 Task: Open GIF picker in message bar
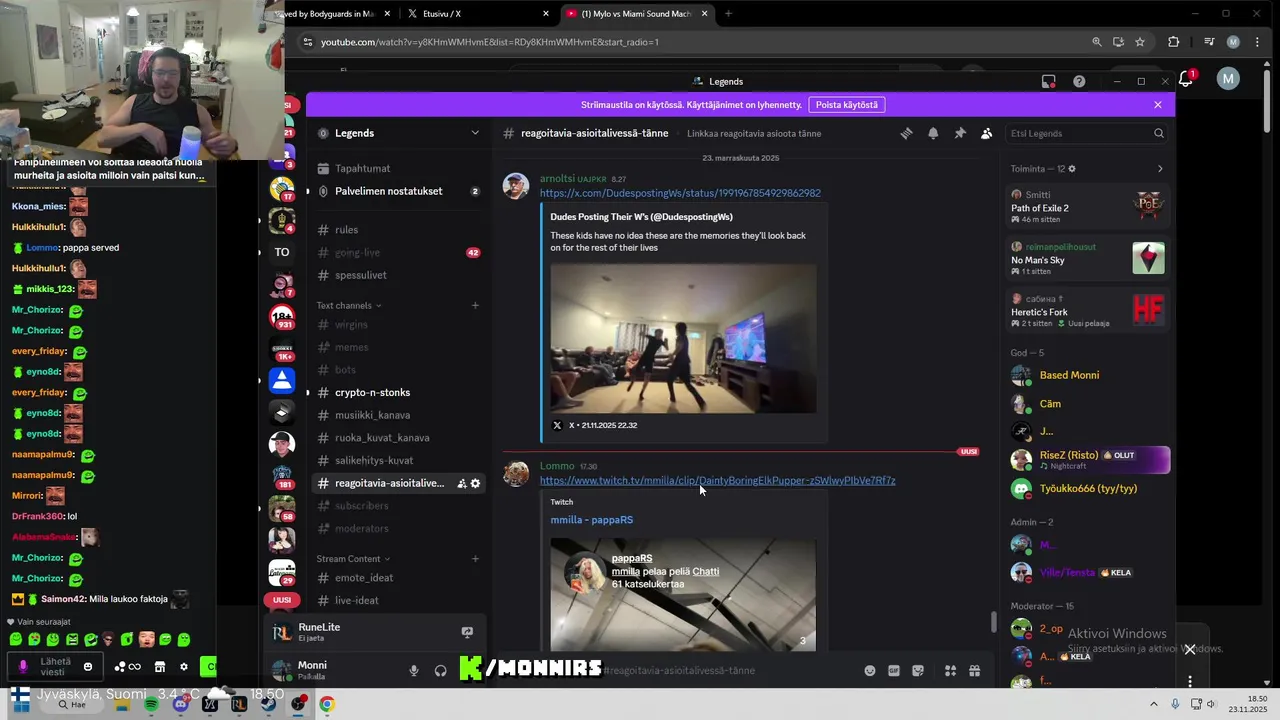(894, 670)
